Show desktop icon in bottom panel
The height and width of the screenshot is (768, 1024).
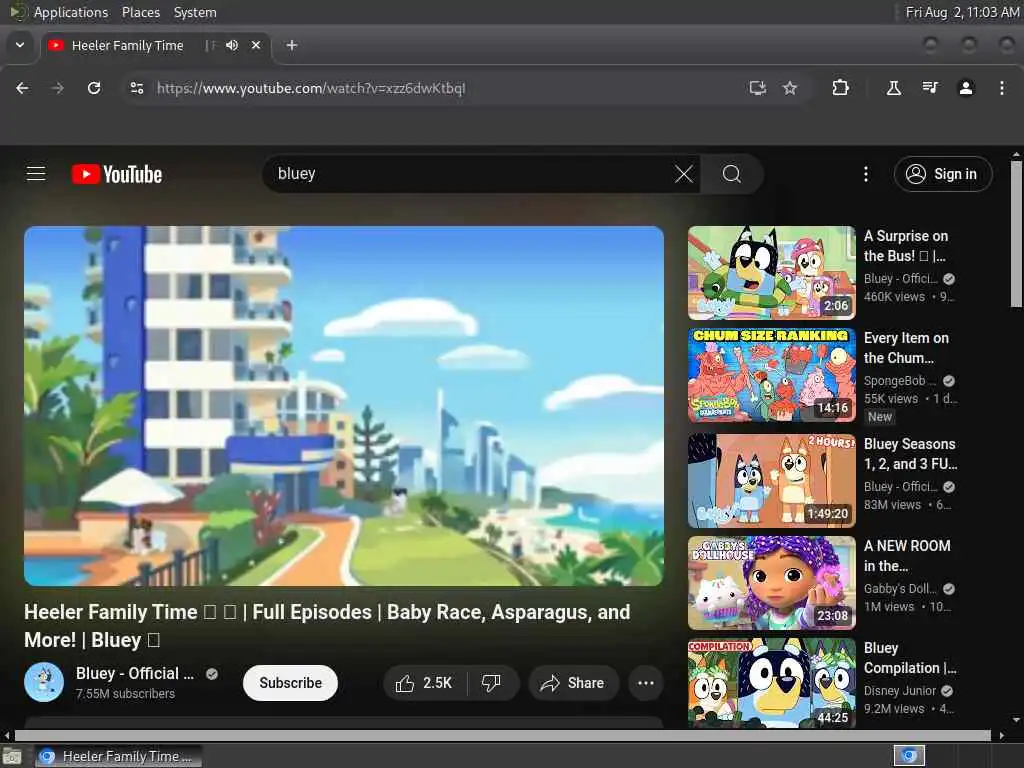click(x=12, y=757)
